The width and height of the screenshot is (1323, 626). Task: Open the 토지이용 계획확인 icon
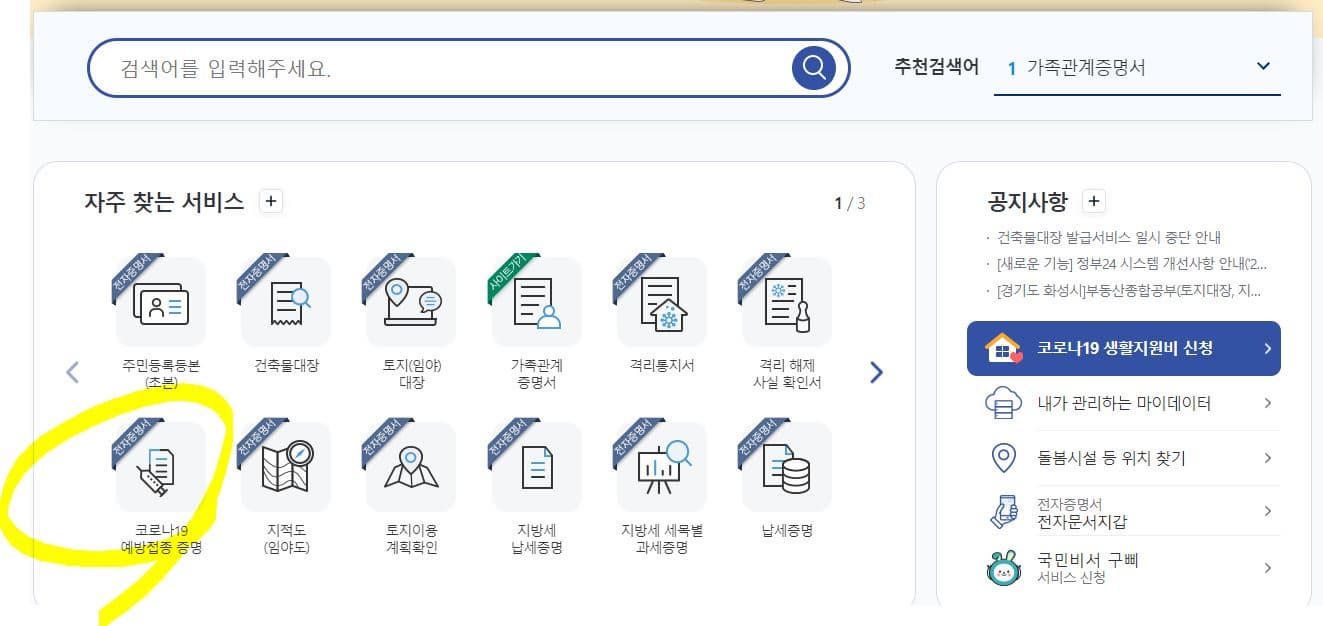[x=411, y=467]
